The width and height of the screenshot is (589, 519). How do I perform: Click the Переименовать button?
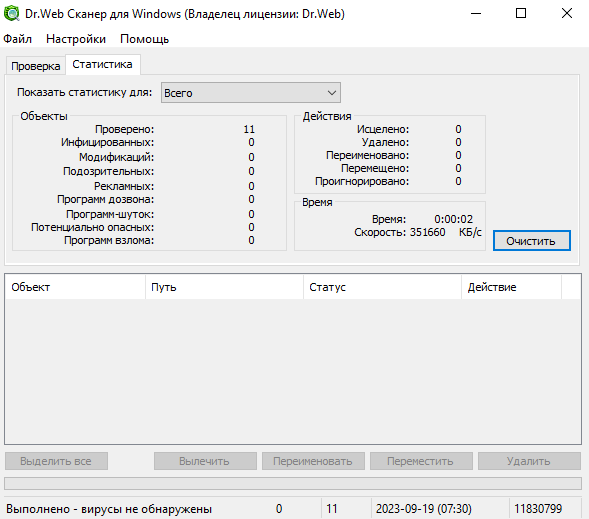tap(313, 461)
